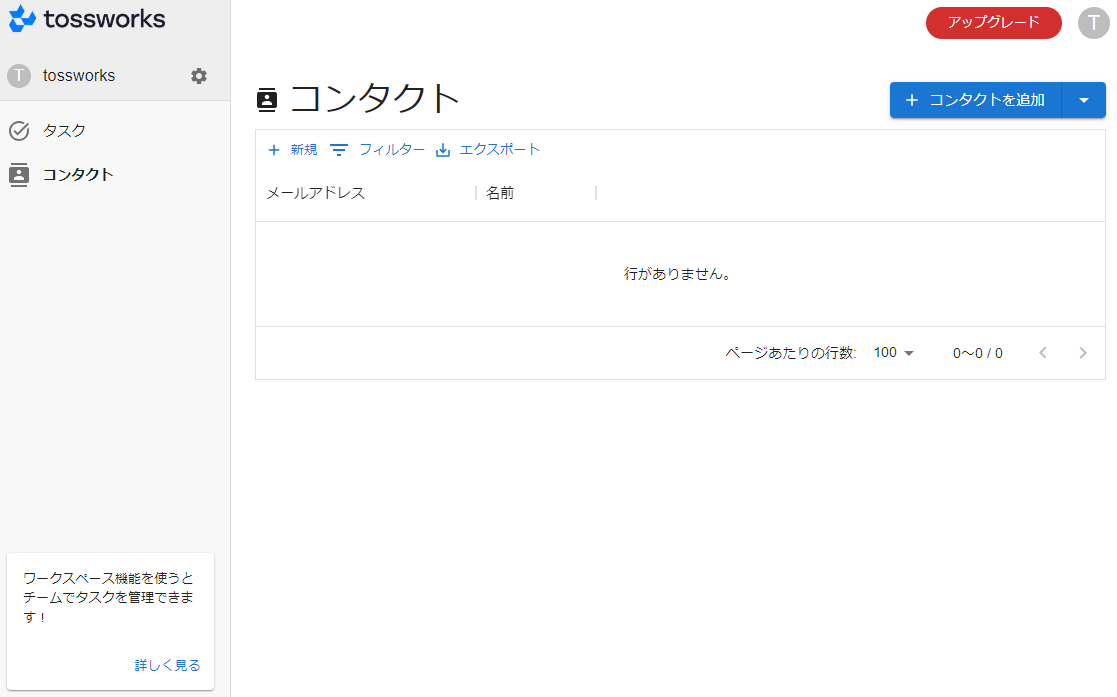Open rows per page 100 dropdown
This screenshot has height=697, width=1117.
(x=894, y=353)
